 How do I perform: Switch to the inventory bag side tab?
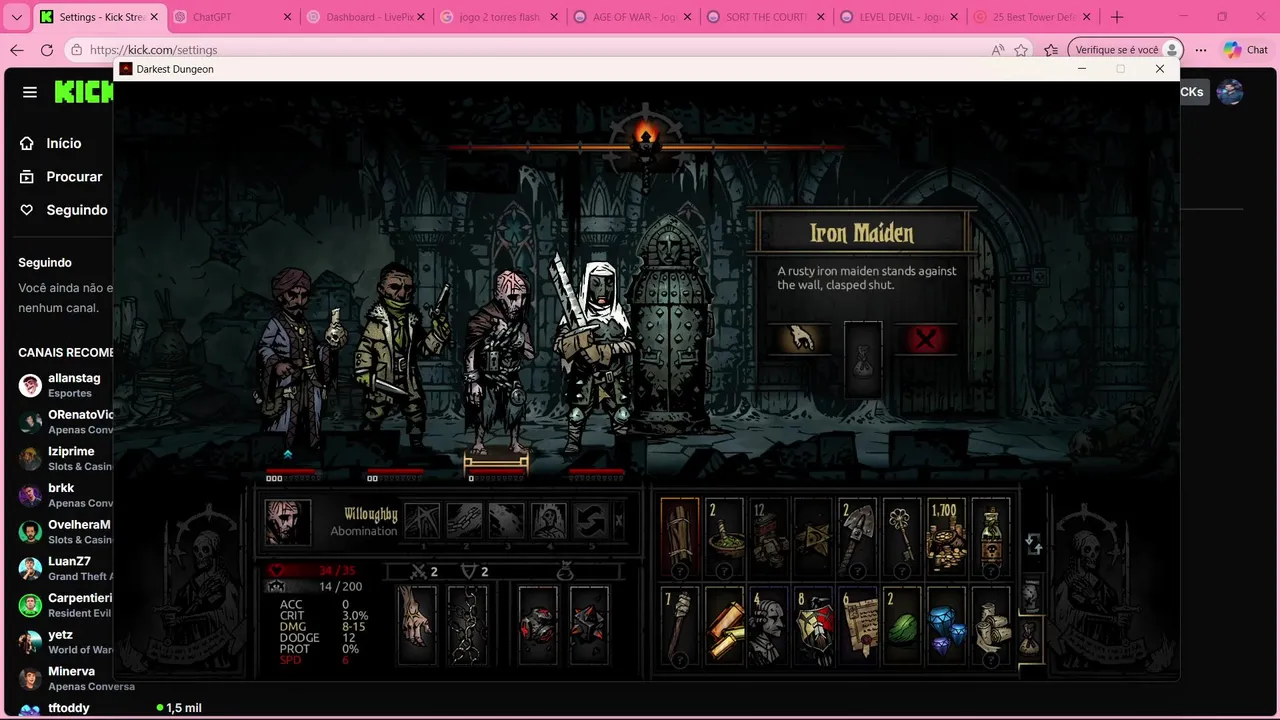(x=1030, y=637)
